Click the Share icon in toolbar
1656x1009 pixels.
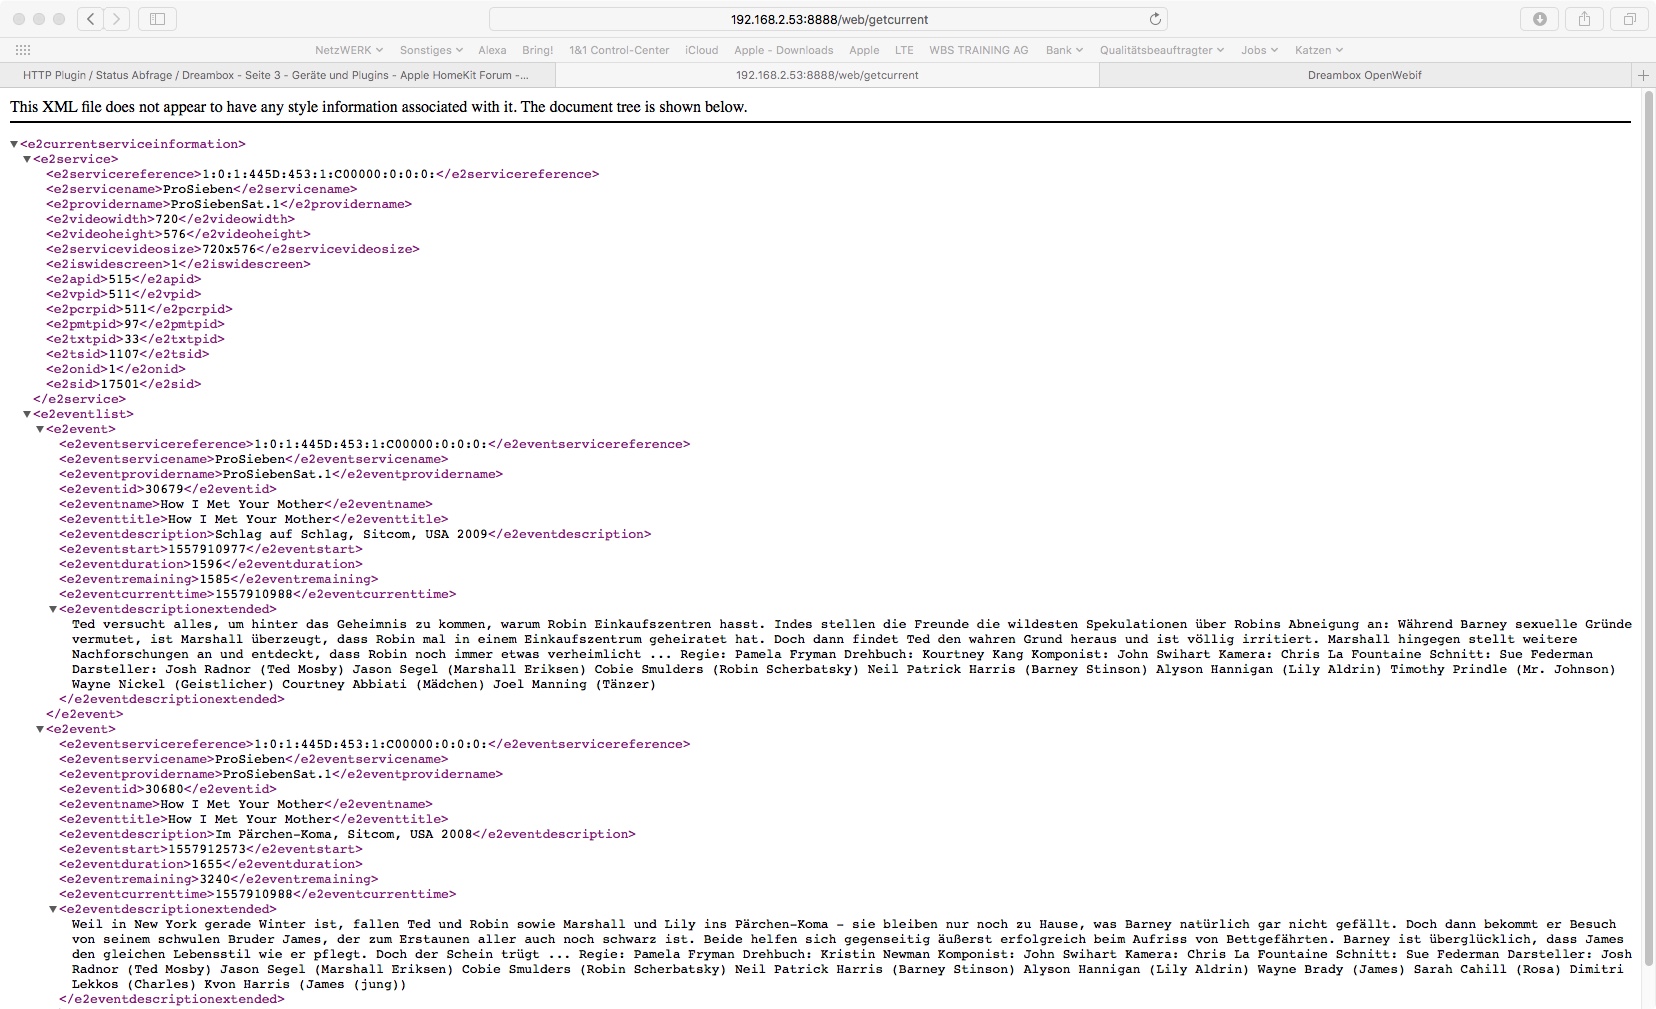click(x=1584, y=19)
